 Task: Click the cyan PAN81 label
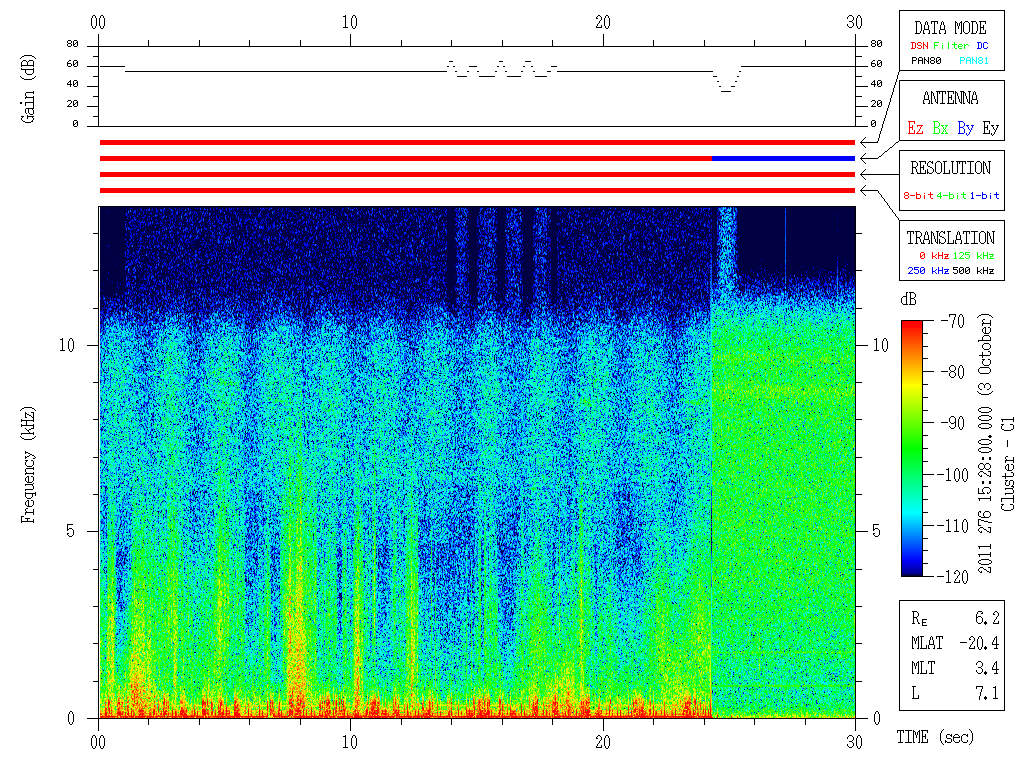pos(974,61)
